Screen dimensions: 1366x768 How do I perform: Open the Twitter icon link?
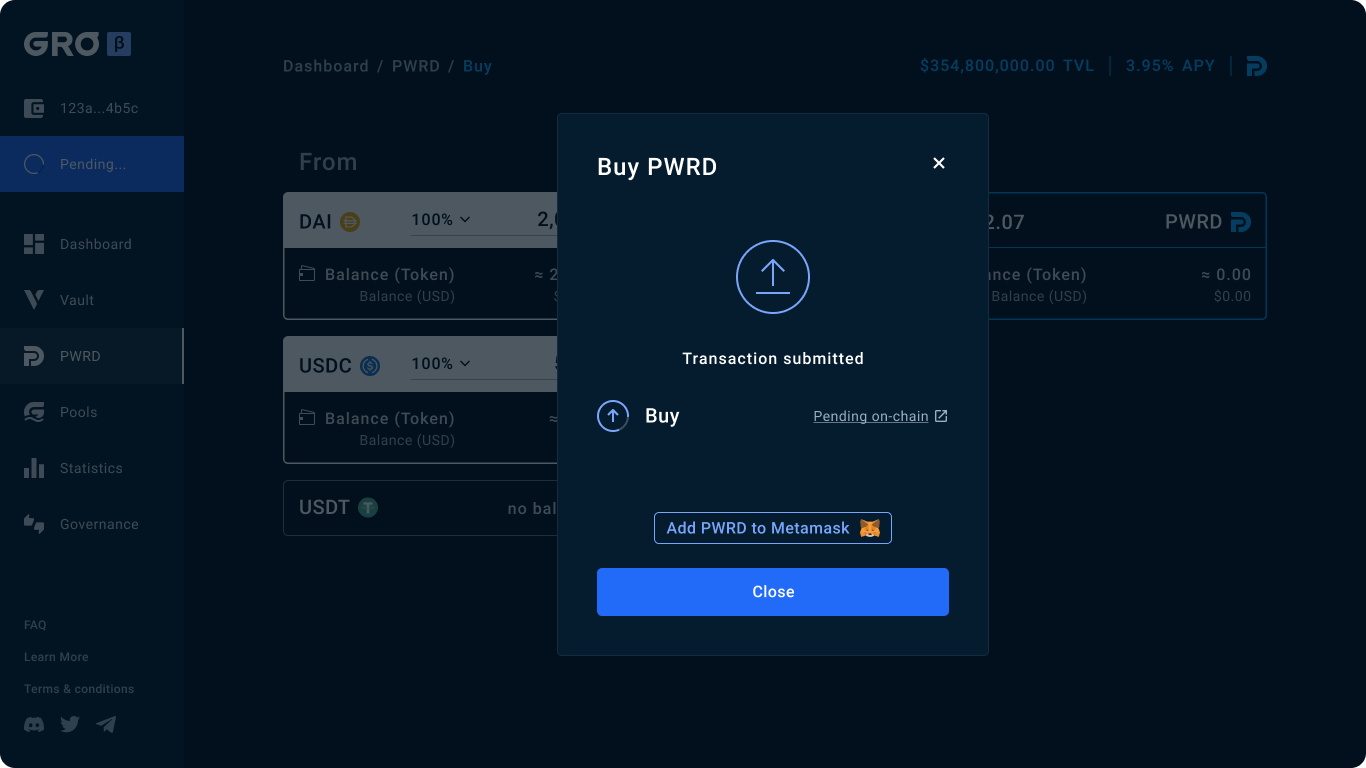pyautogui.click(x=70, y=724)
